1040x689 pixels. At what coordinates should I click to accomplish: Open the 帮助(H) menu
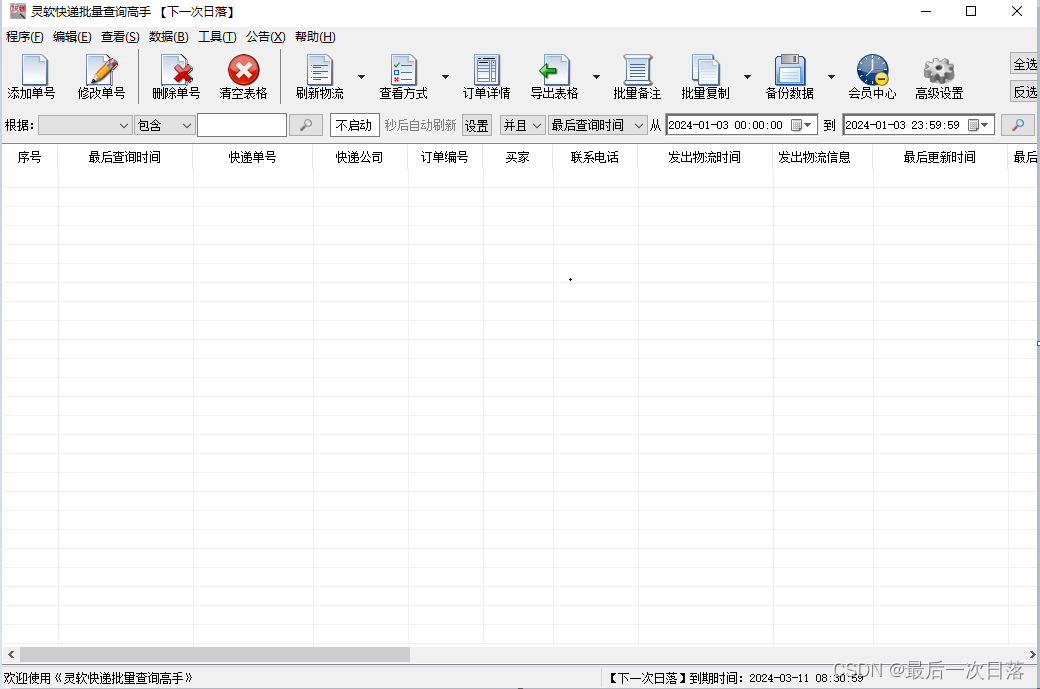[315, 36]
